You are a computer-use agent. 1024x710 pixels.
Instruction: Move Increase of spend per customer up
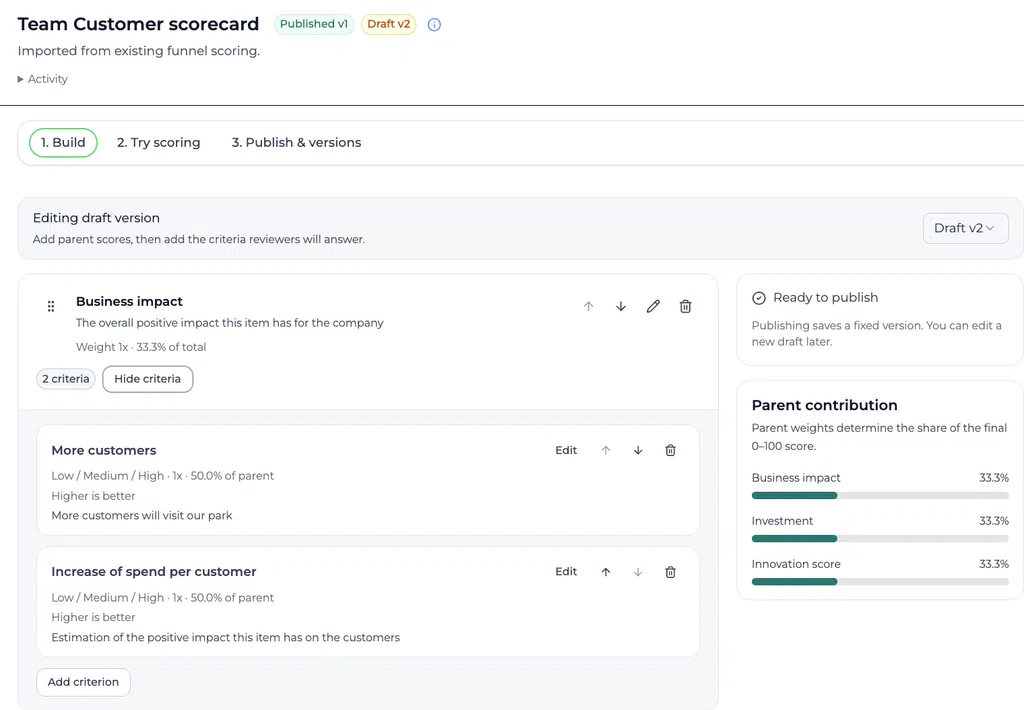(606, 572)
